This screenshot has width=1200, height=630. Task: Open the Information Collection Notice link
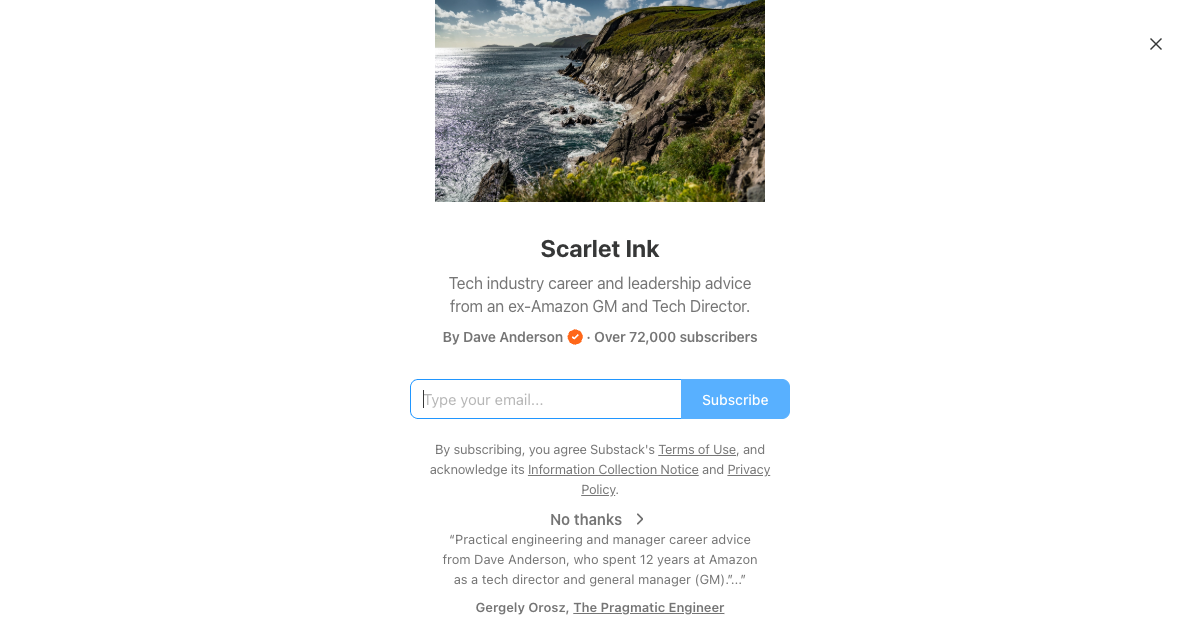point(613,469)
